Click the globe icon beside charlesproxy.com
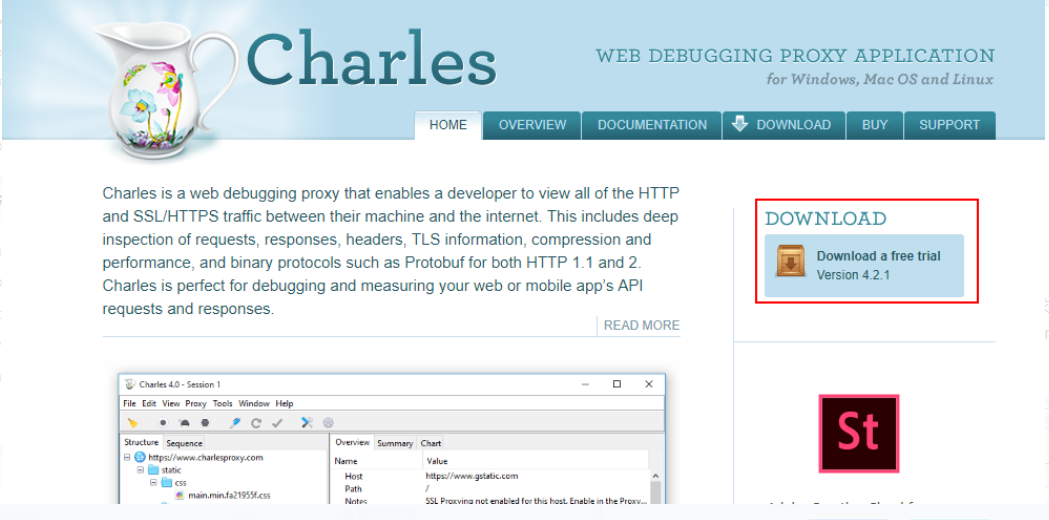Screen dimensions: 1049x520 [140, 458]
